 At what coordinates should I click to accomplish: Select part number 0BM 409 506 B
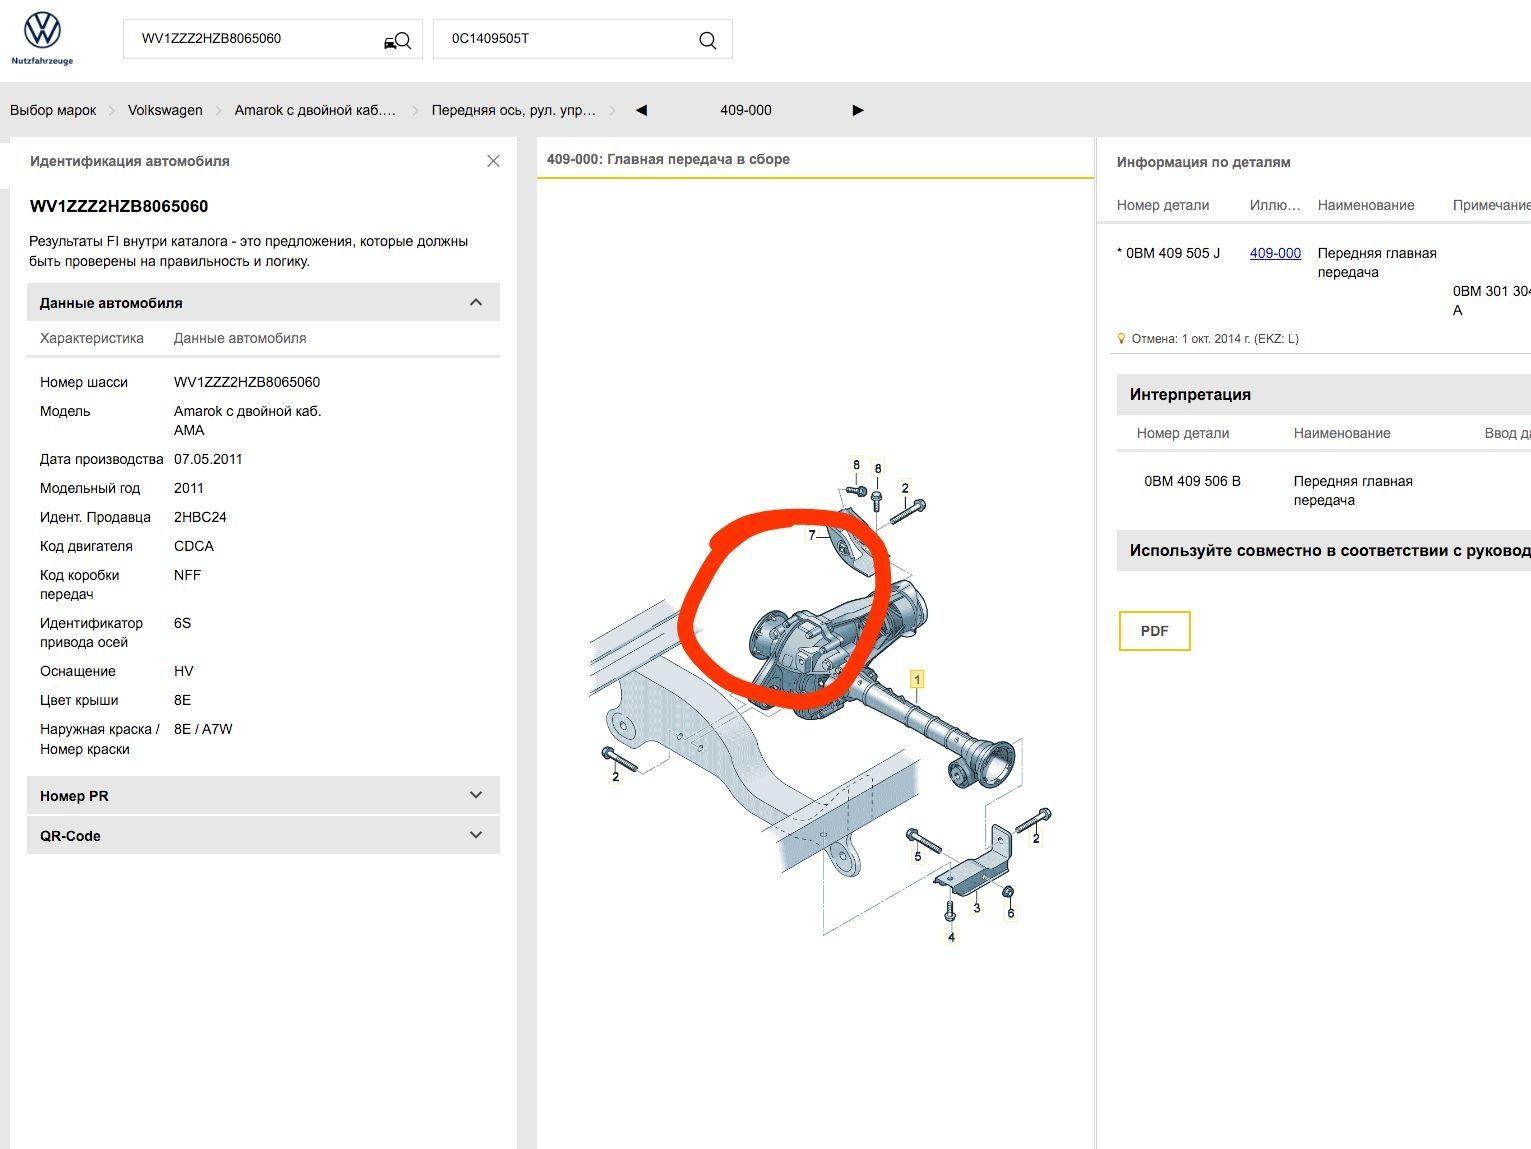coord(1192,481)
